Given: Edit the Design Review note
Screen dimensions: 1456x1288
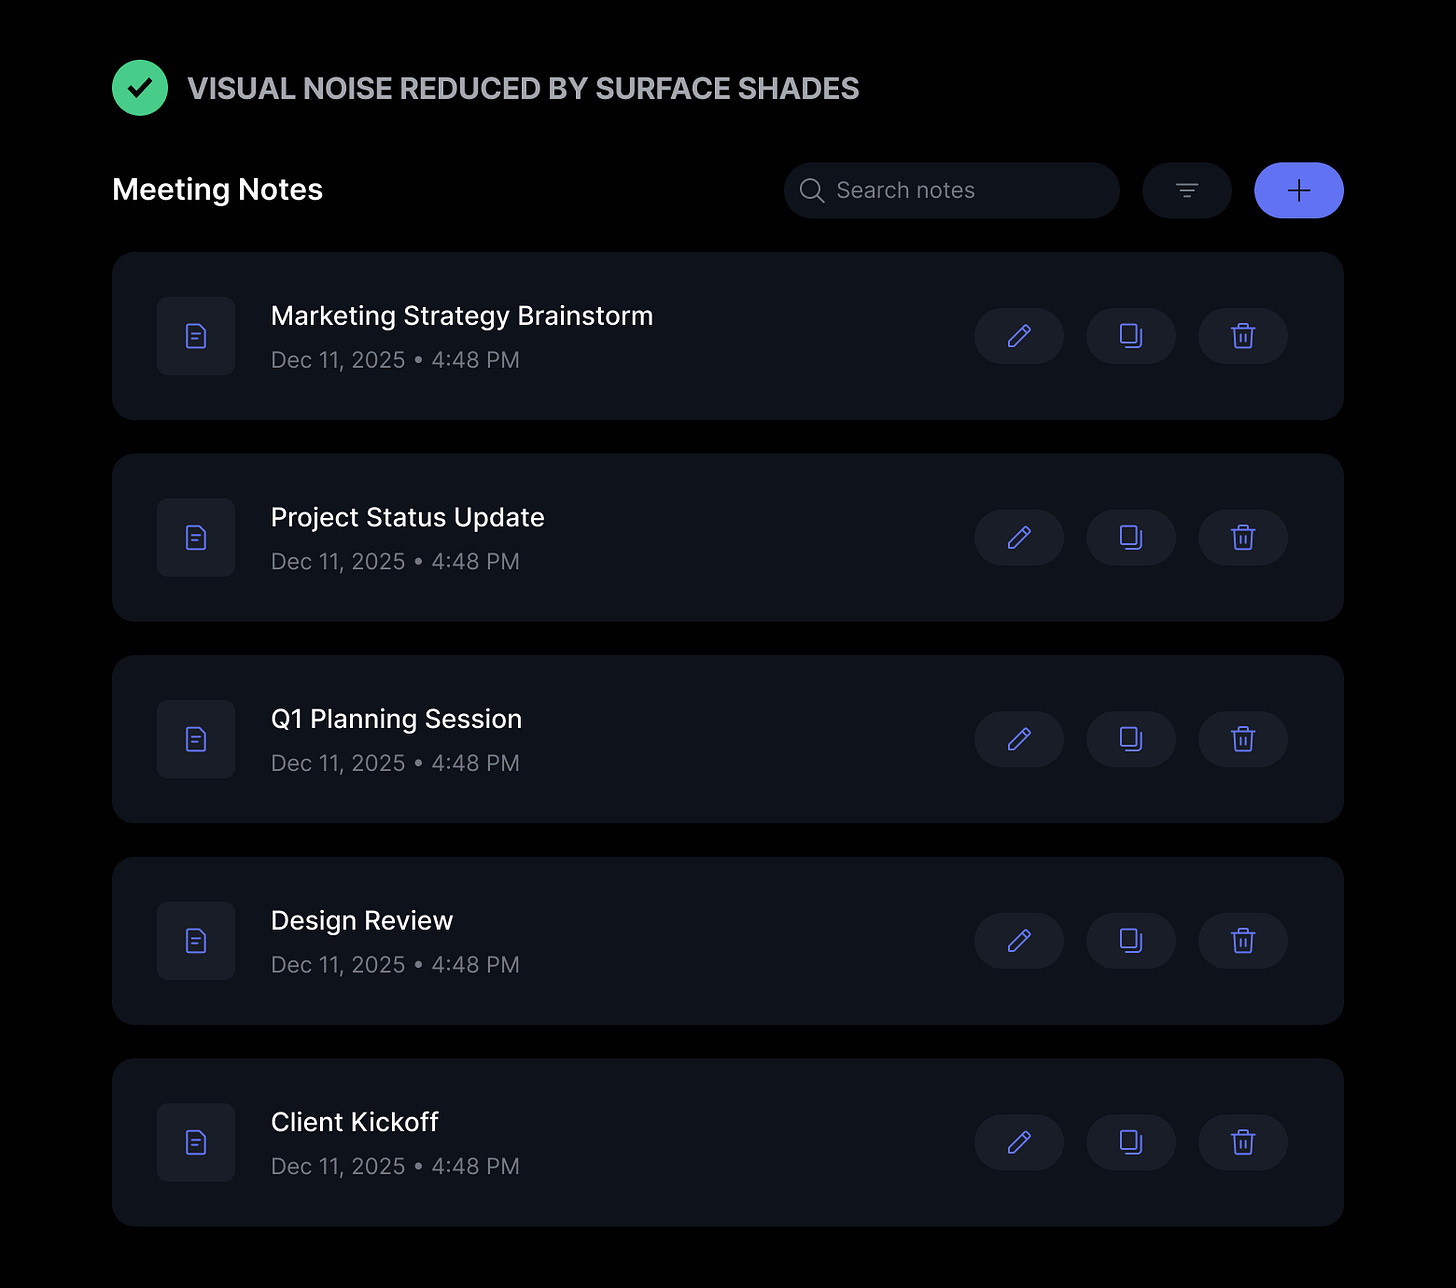Looking at the screenshot, I should [x=1019, y=941].
